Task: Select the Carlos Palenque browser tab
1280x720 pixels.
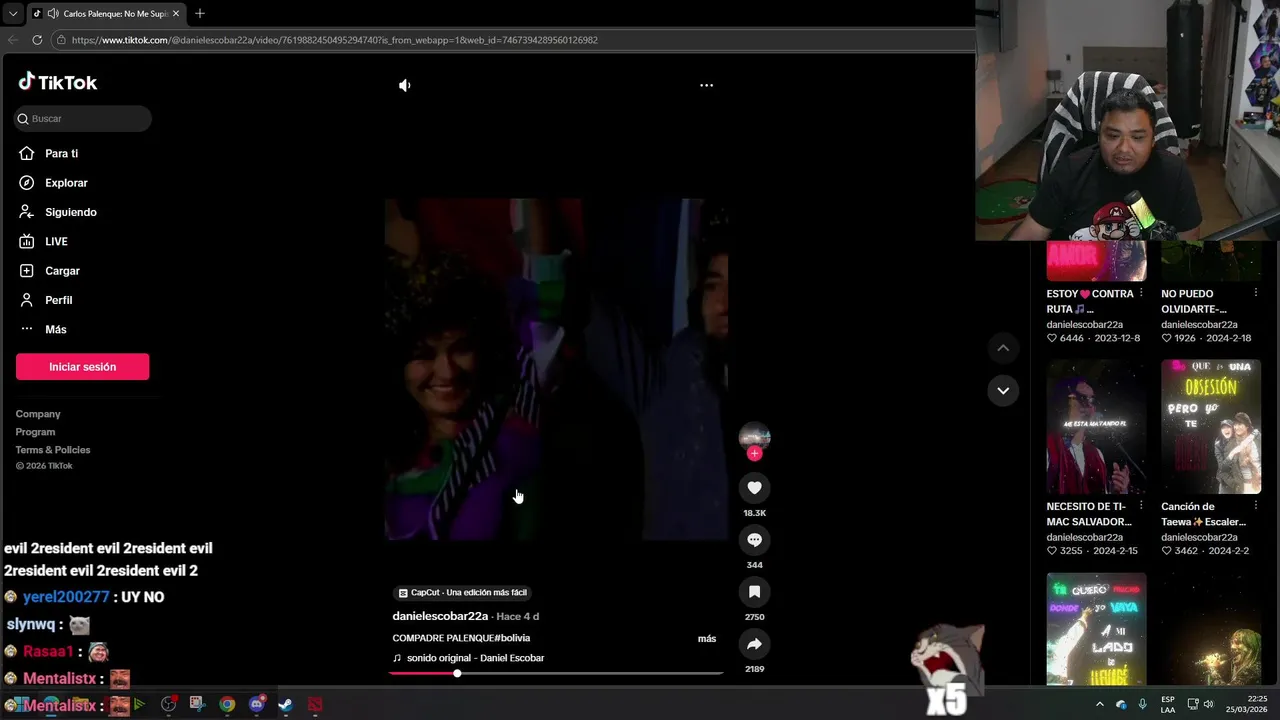Action: coord(105,14)
